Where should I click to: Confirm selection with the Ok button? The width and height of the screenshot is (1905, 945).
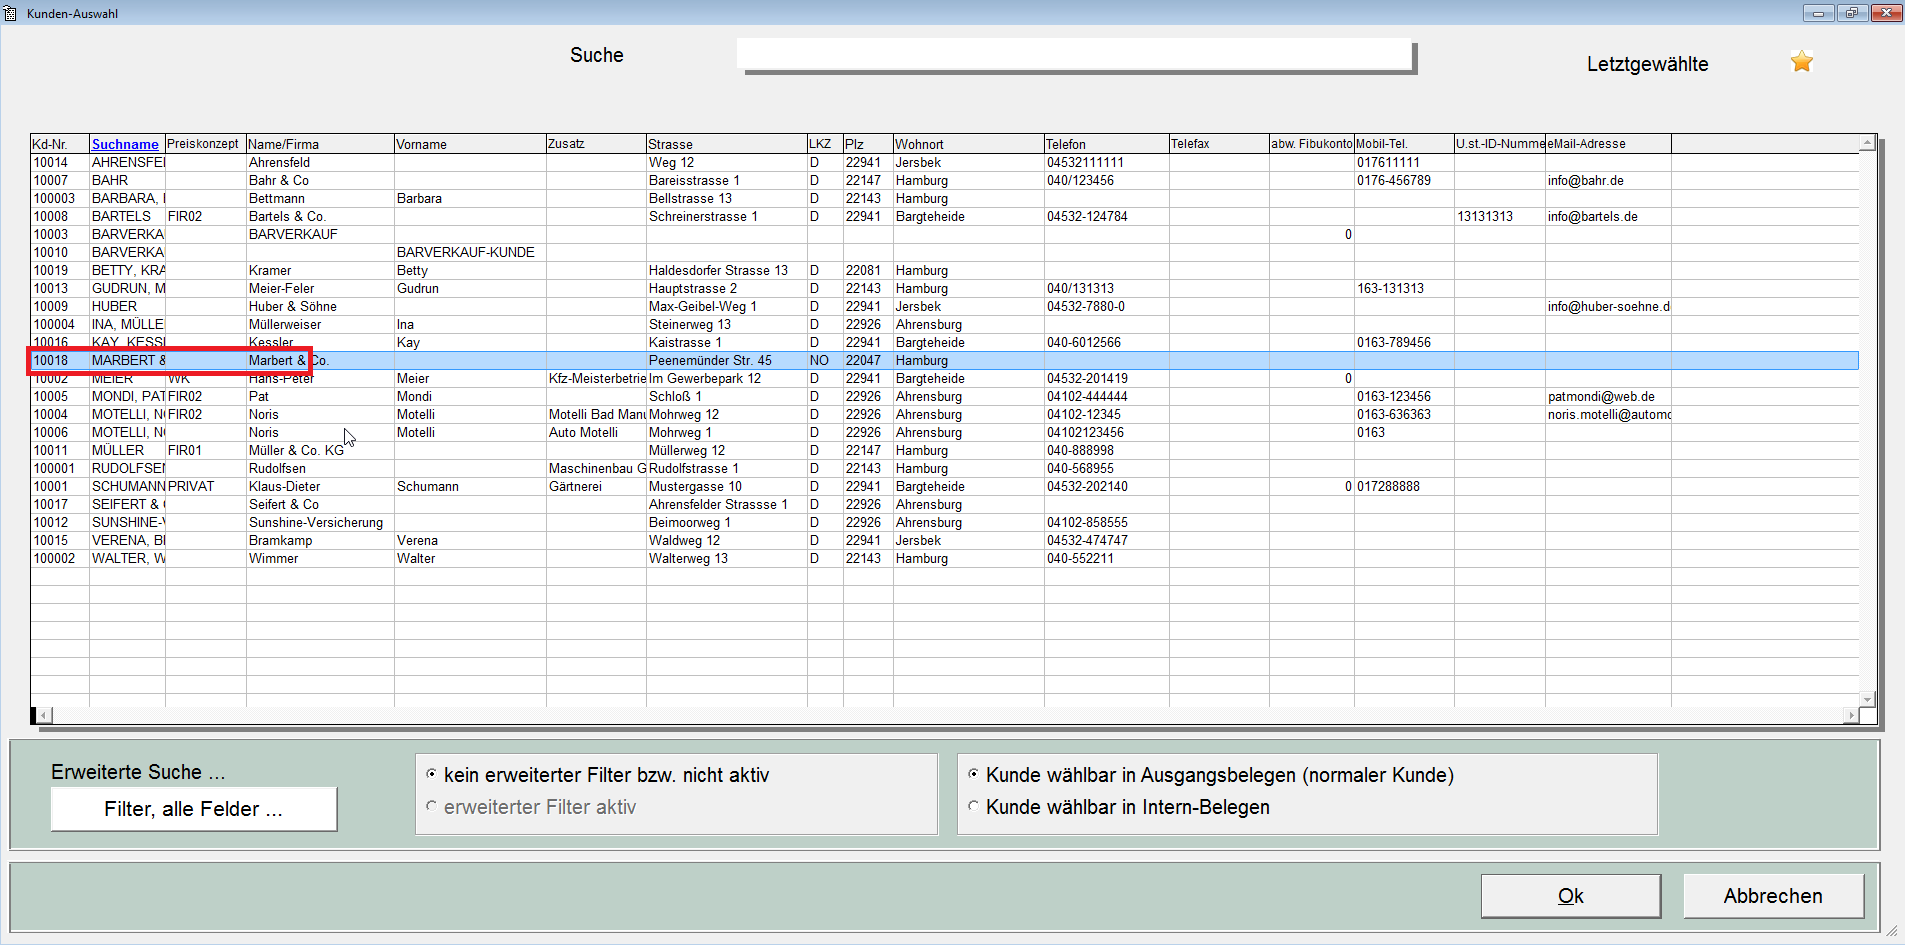click(x=1571, y=896)
